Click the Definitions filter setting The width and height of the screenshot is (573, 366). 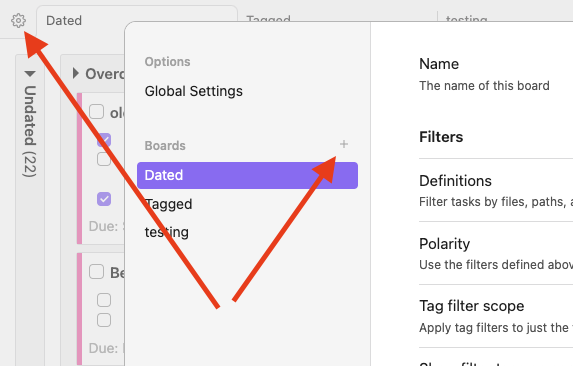pos(455,181)
